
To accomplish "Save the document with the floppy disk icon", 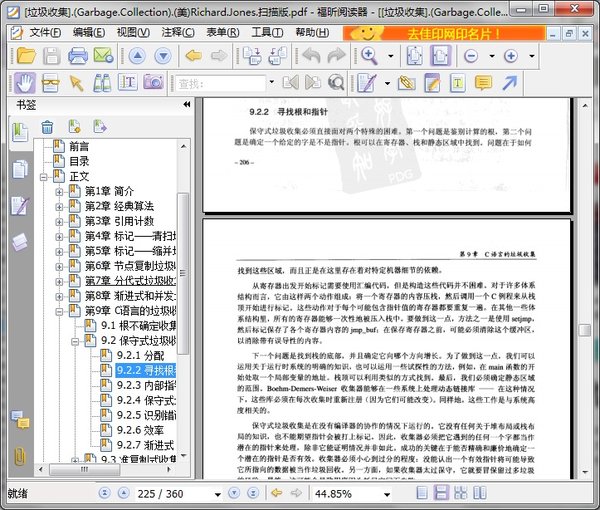I will tap(51, 56).
